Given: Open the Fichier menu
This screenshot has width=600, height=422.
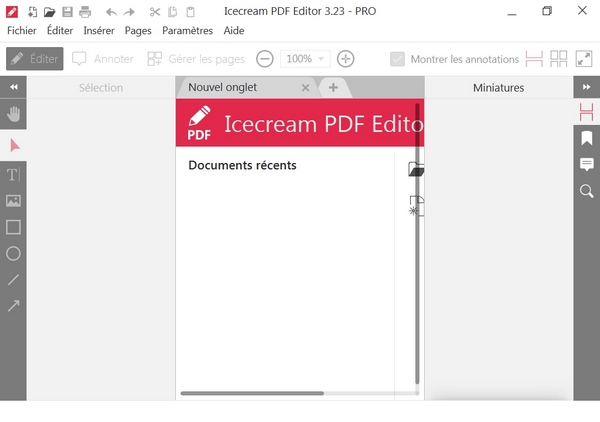Looking at the screenshot, I should (22, 31).
